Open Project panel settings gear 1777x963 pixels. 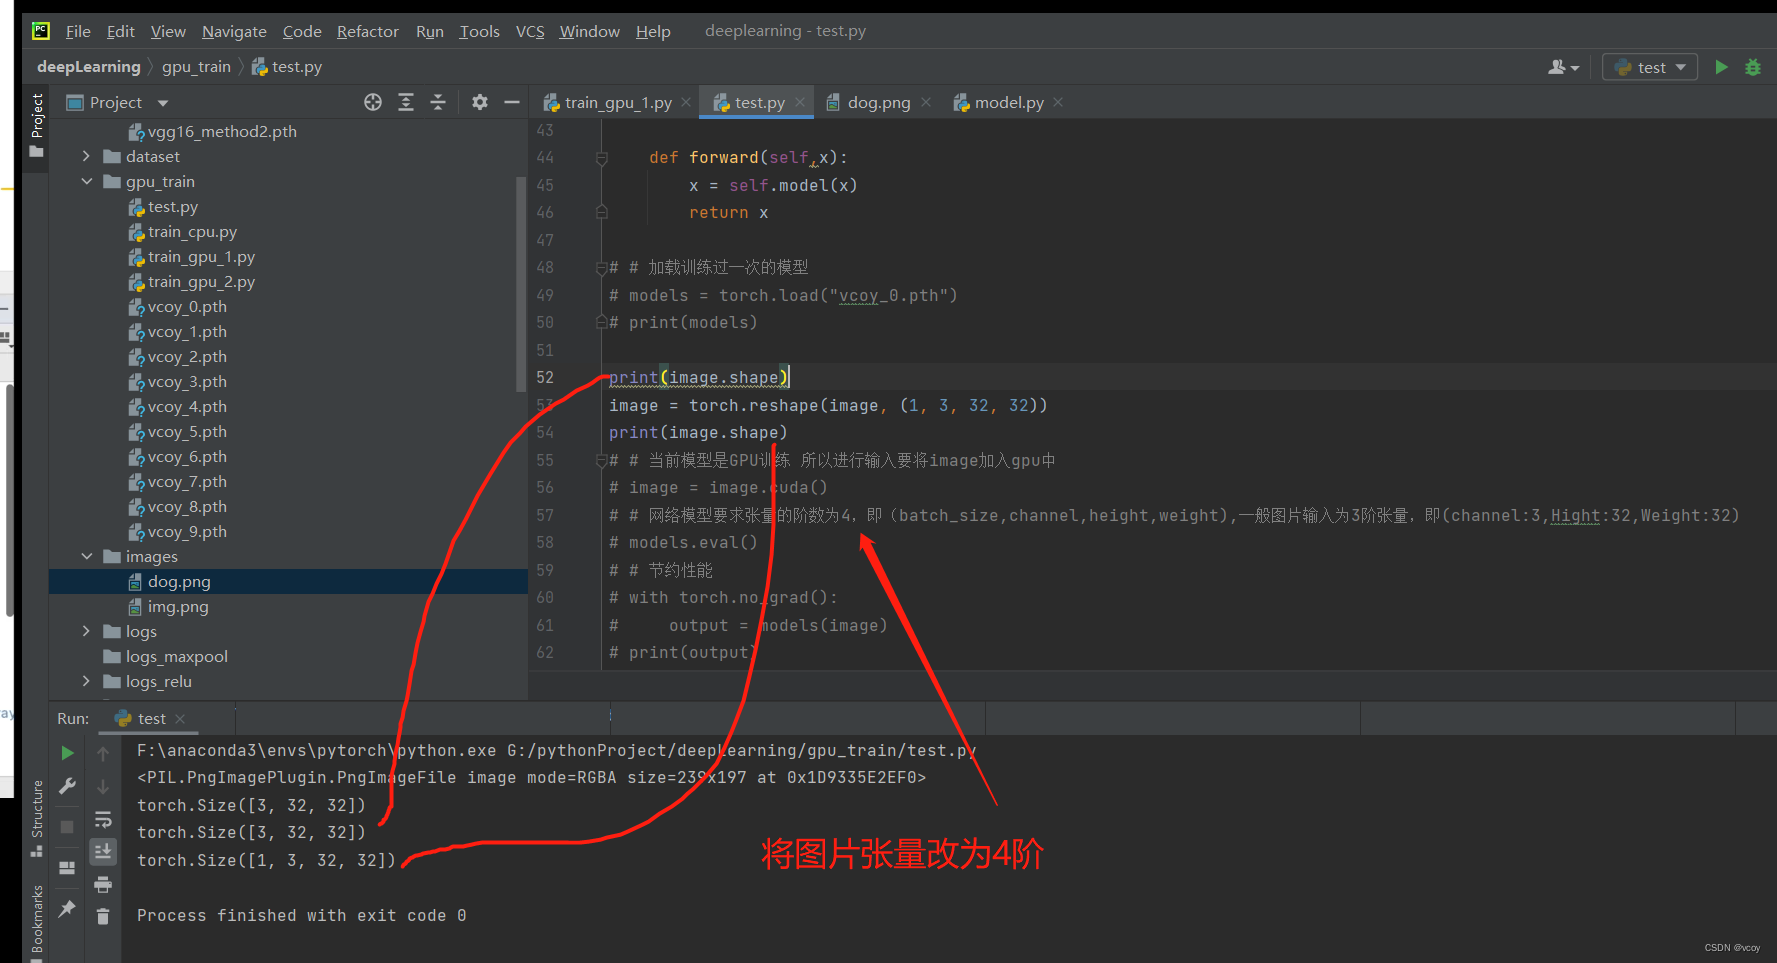click(480, 102)
